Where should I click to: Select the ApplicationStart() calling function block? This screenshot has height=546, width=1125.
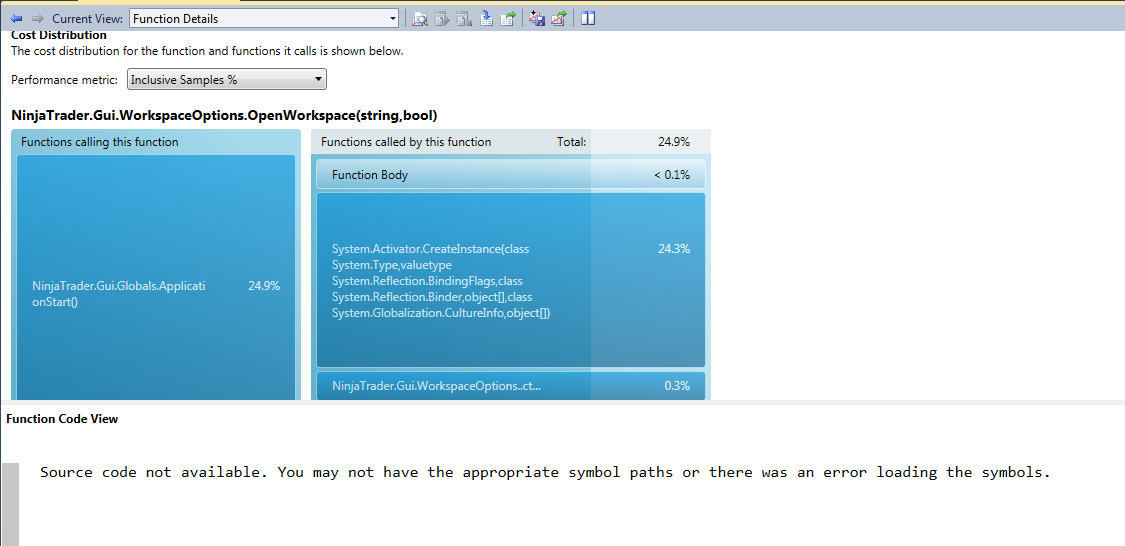156,278
